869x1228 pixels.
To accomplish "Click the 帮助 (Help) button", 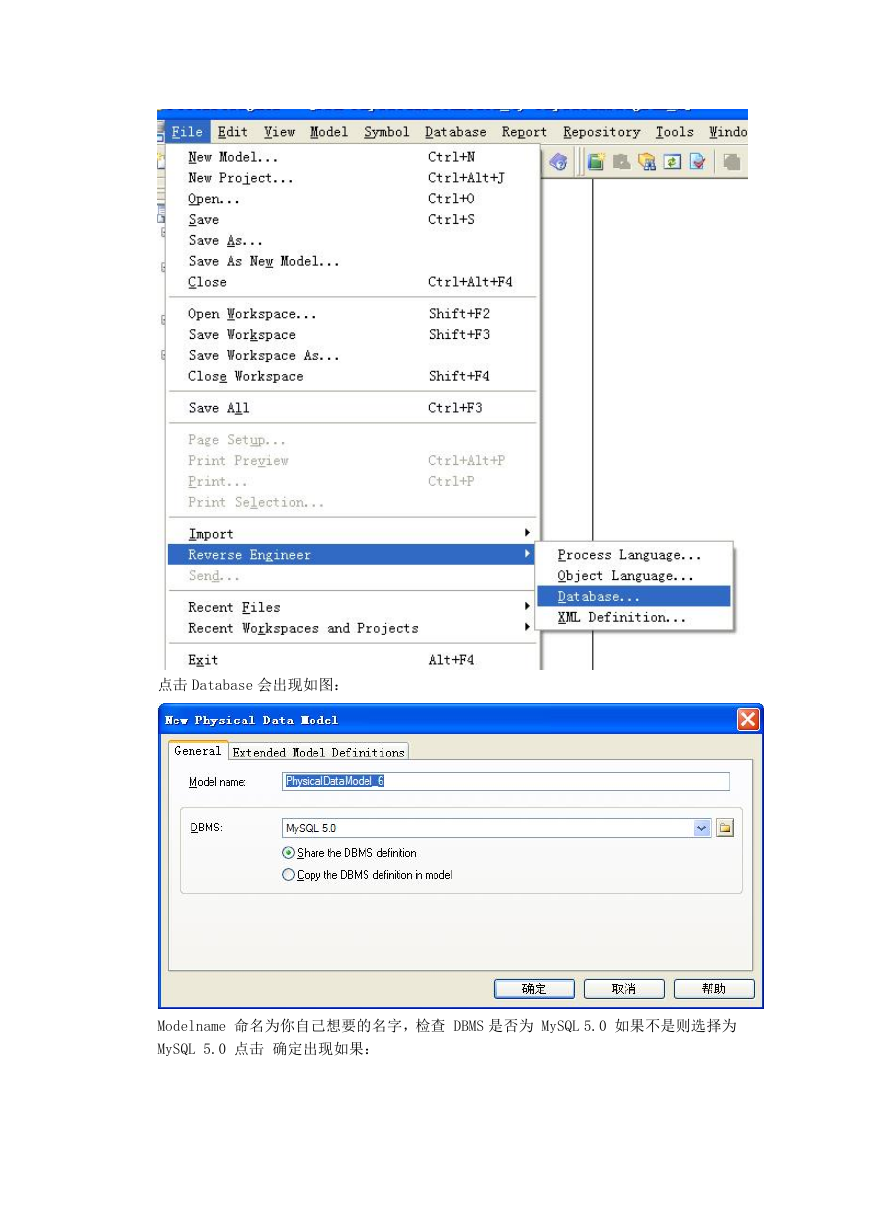I will tap(714, 989).
